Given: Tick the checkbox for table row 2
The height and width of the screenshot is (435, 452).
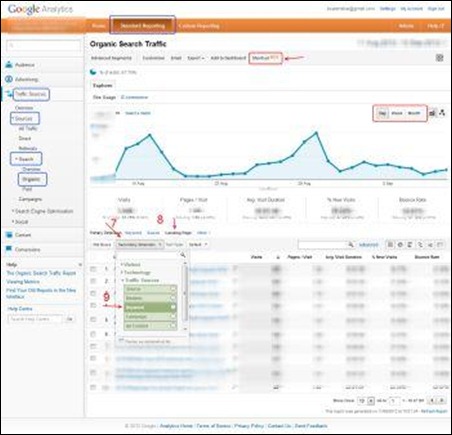Looking at the screenshot, I should 93,281.
